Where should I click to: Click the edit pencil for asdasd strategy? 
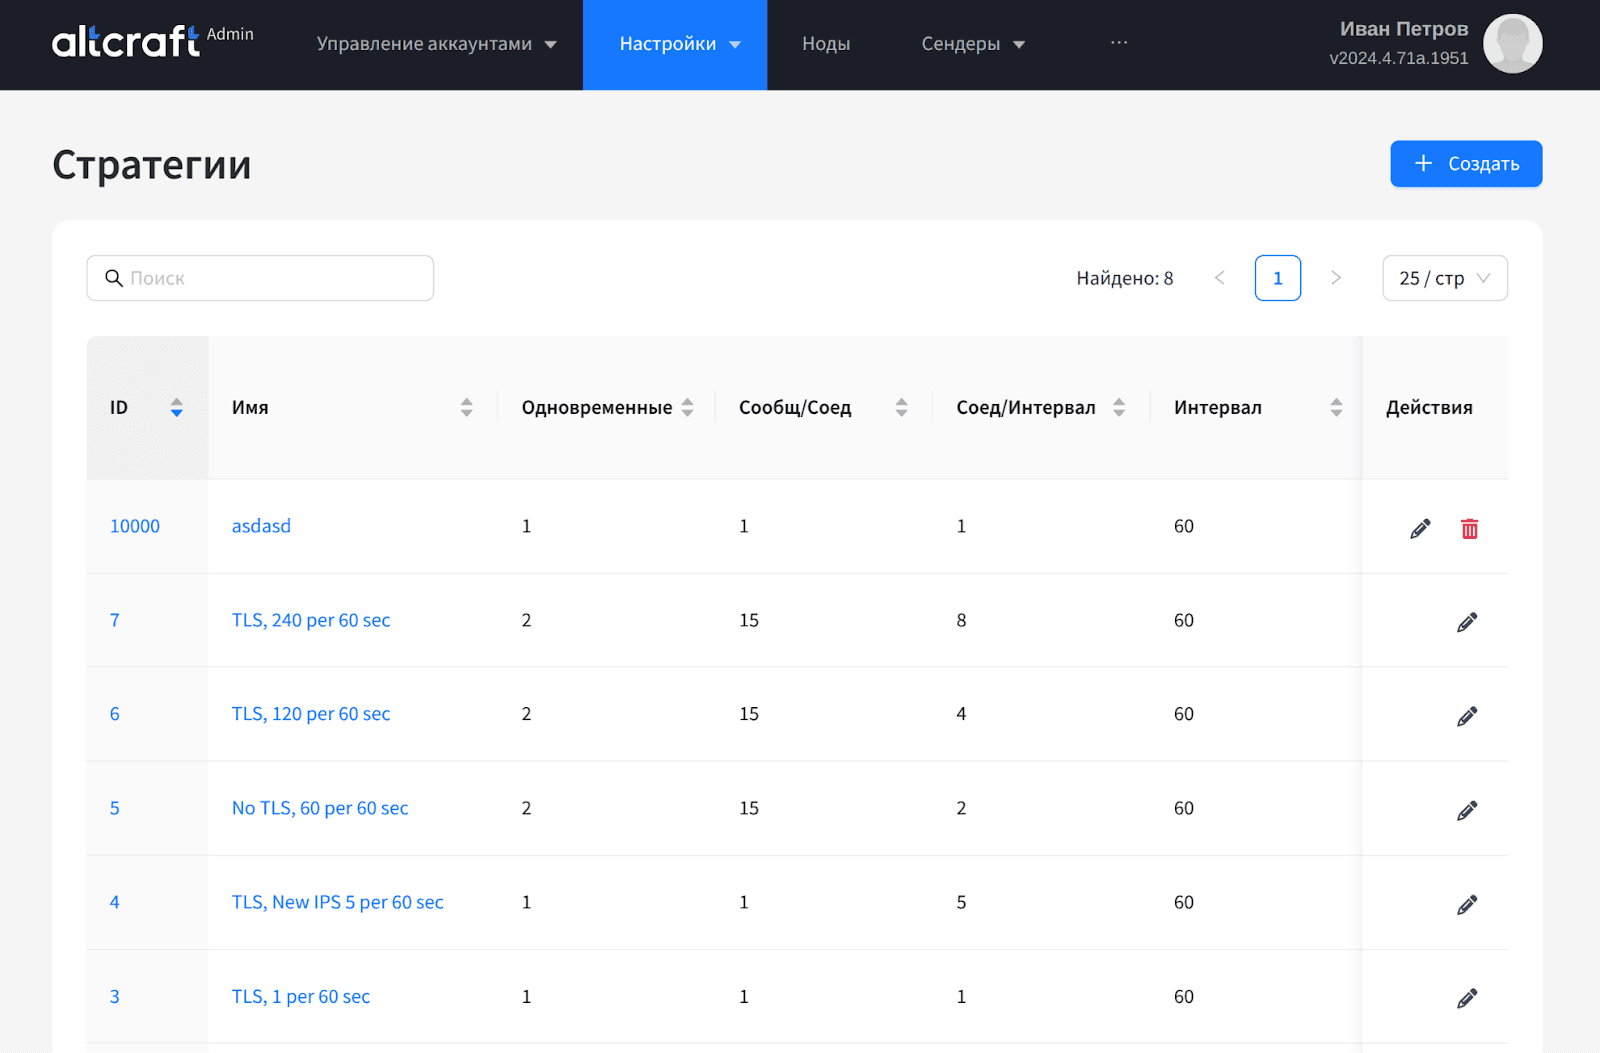pos(1420,528)
